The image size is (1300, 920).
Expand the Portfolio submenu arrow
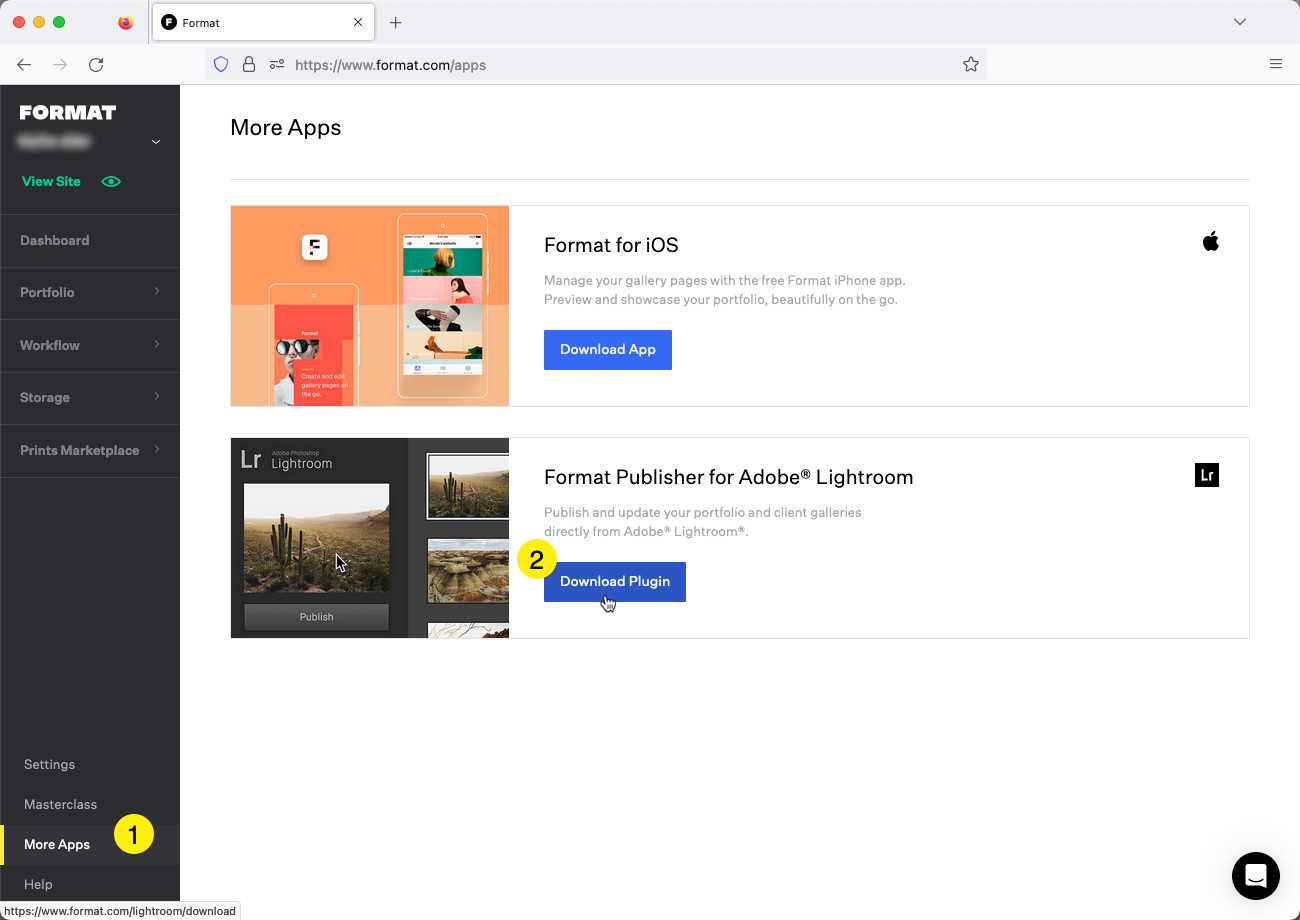[157, 292]
